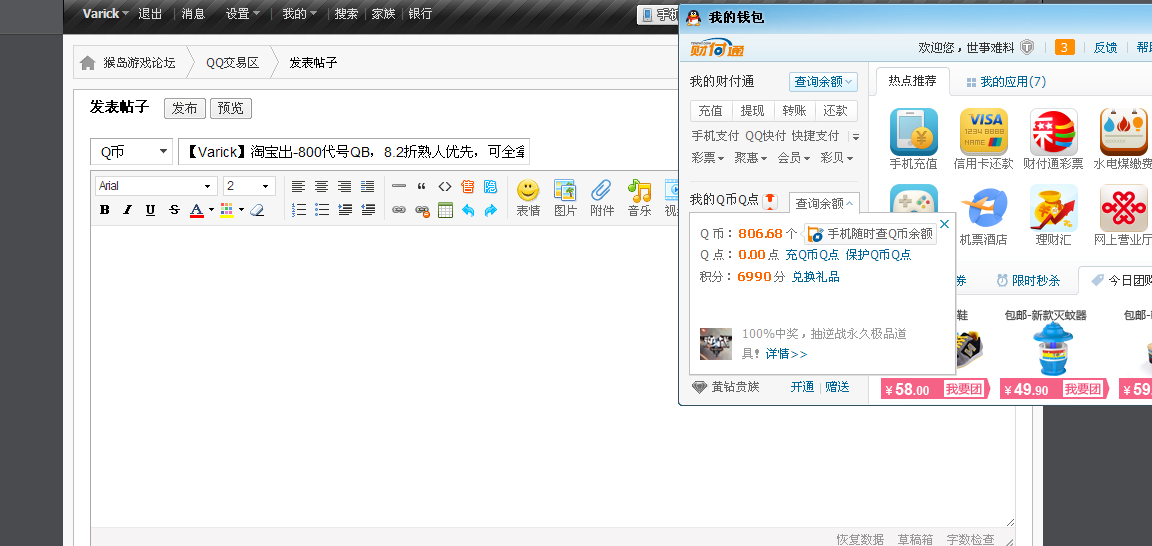Switch to 我的应用(7) tab
1152x546 pixels.
(1006, 82)
